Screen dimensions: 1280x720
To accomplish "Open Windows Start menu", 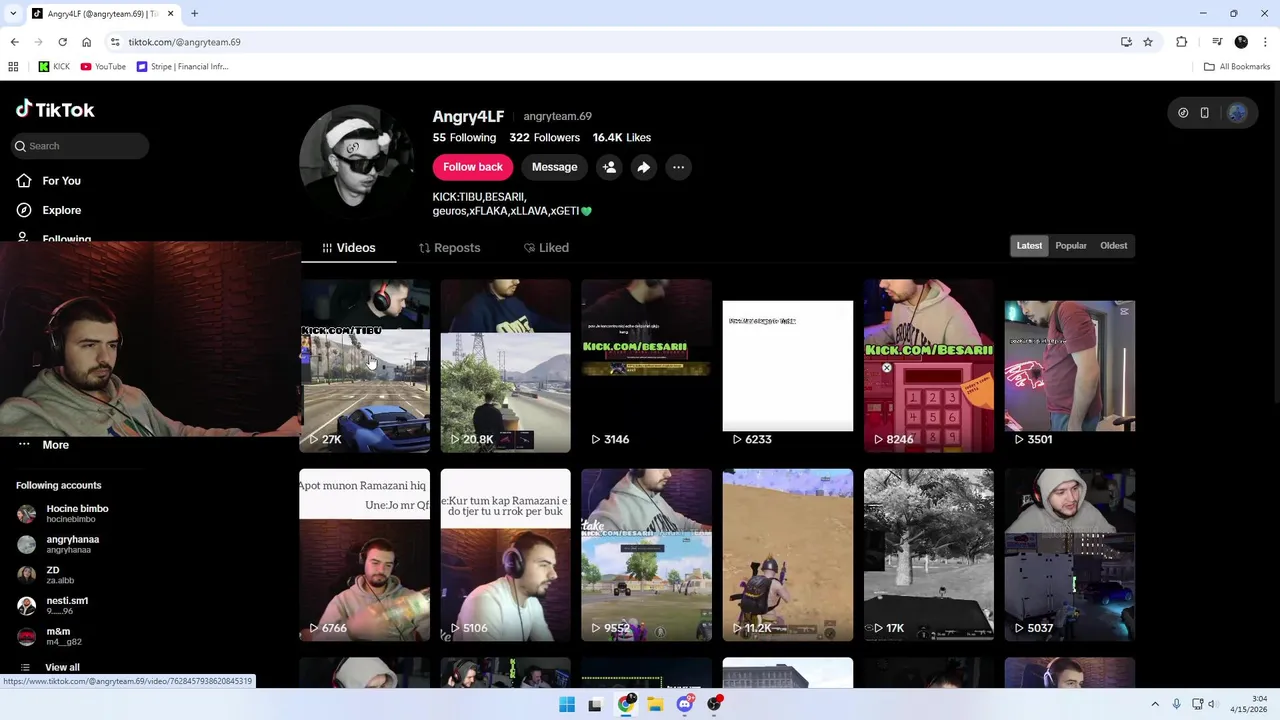I will 567,704.
